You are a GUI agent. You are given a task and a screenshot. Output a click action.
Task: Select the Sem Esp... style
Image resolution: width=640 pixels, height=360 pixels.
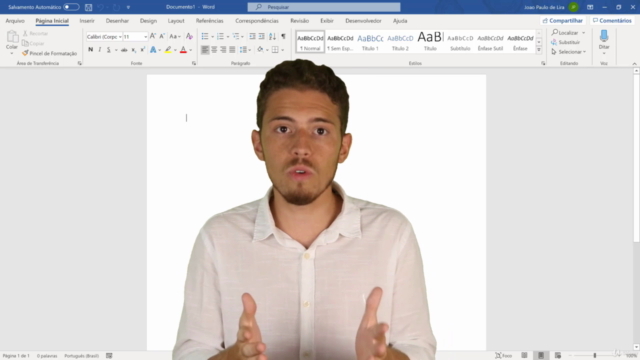340,41
